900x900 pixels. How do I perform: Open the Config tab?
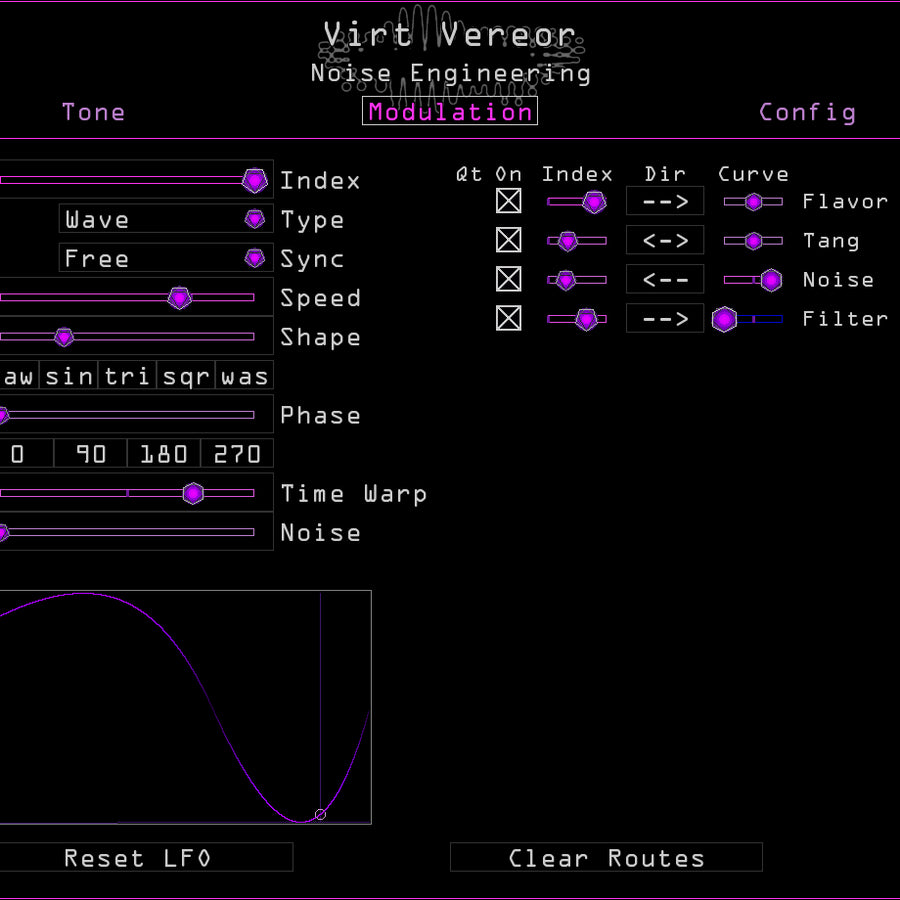(807, 112)
